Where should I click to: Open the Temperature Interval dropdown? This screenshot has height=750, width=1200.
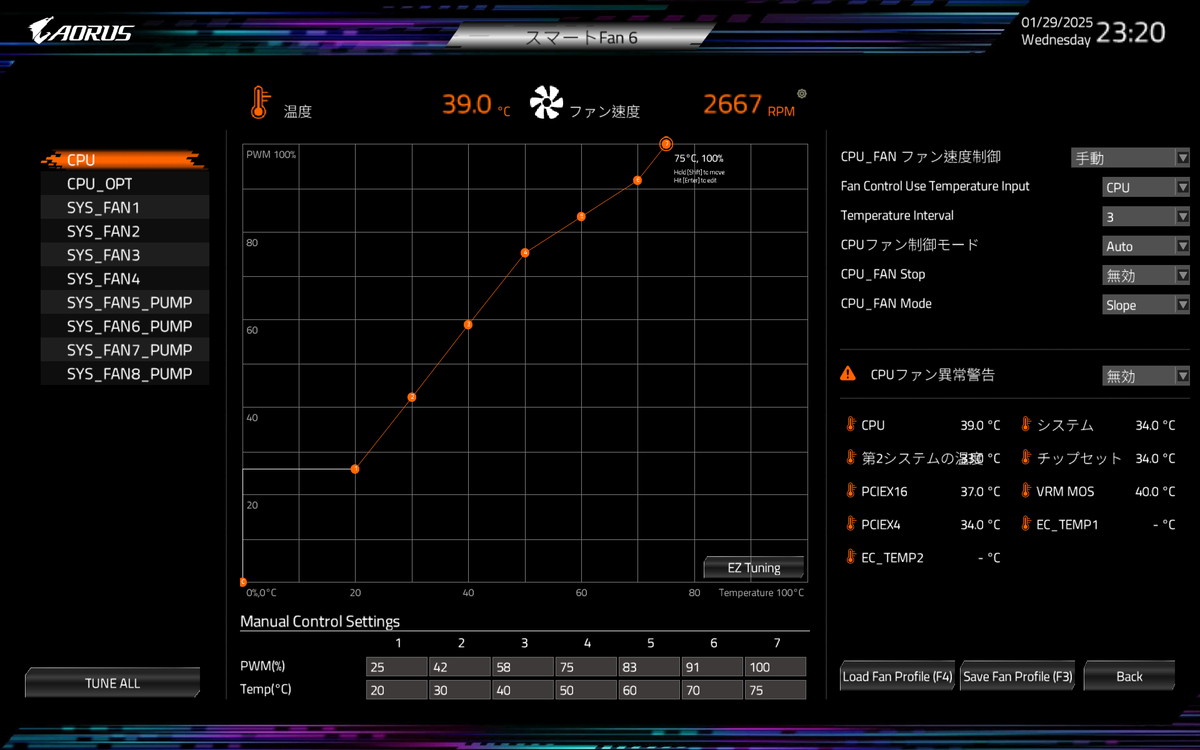pos(1145,217)
